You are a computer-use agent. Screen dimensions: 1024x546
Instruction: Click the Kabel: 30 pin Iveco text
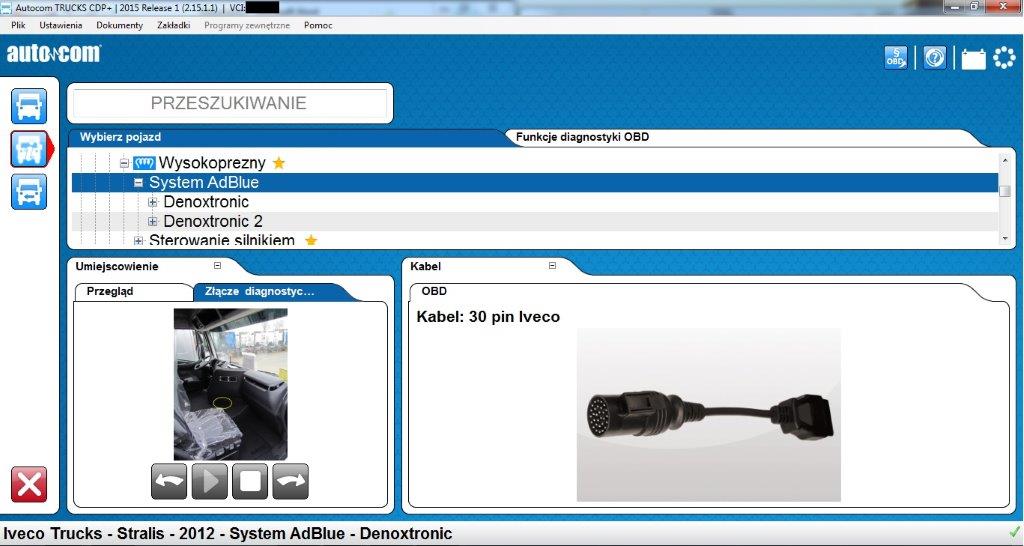pos(488,317)
